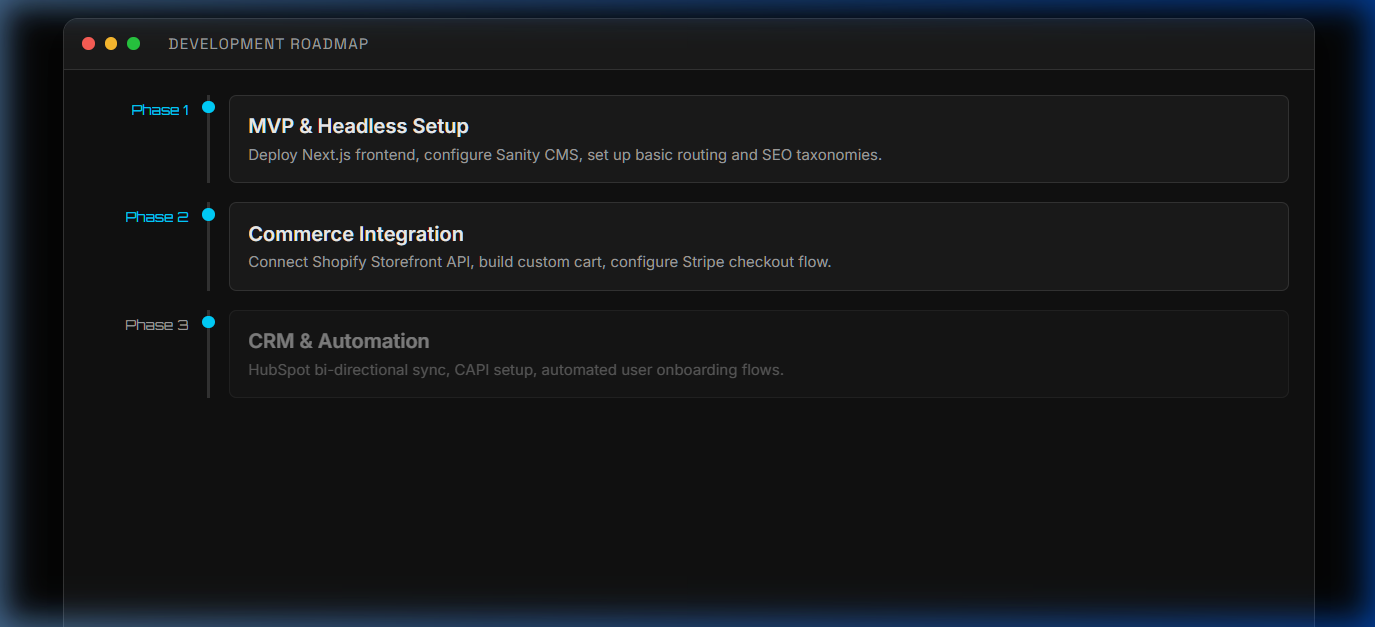Click the red close window dot
1375x627 pixels.
tap(88, 44)
